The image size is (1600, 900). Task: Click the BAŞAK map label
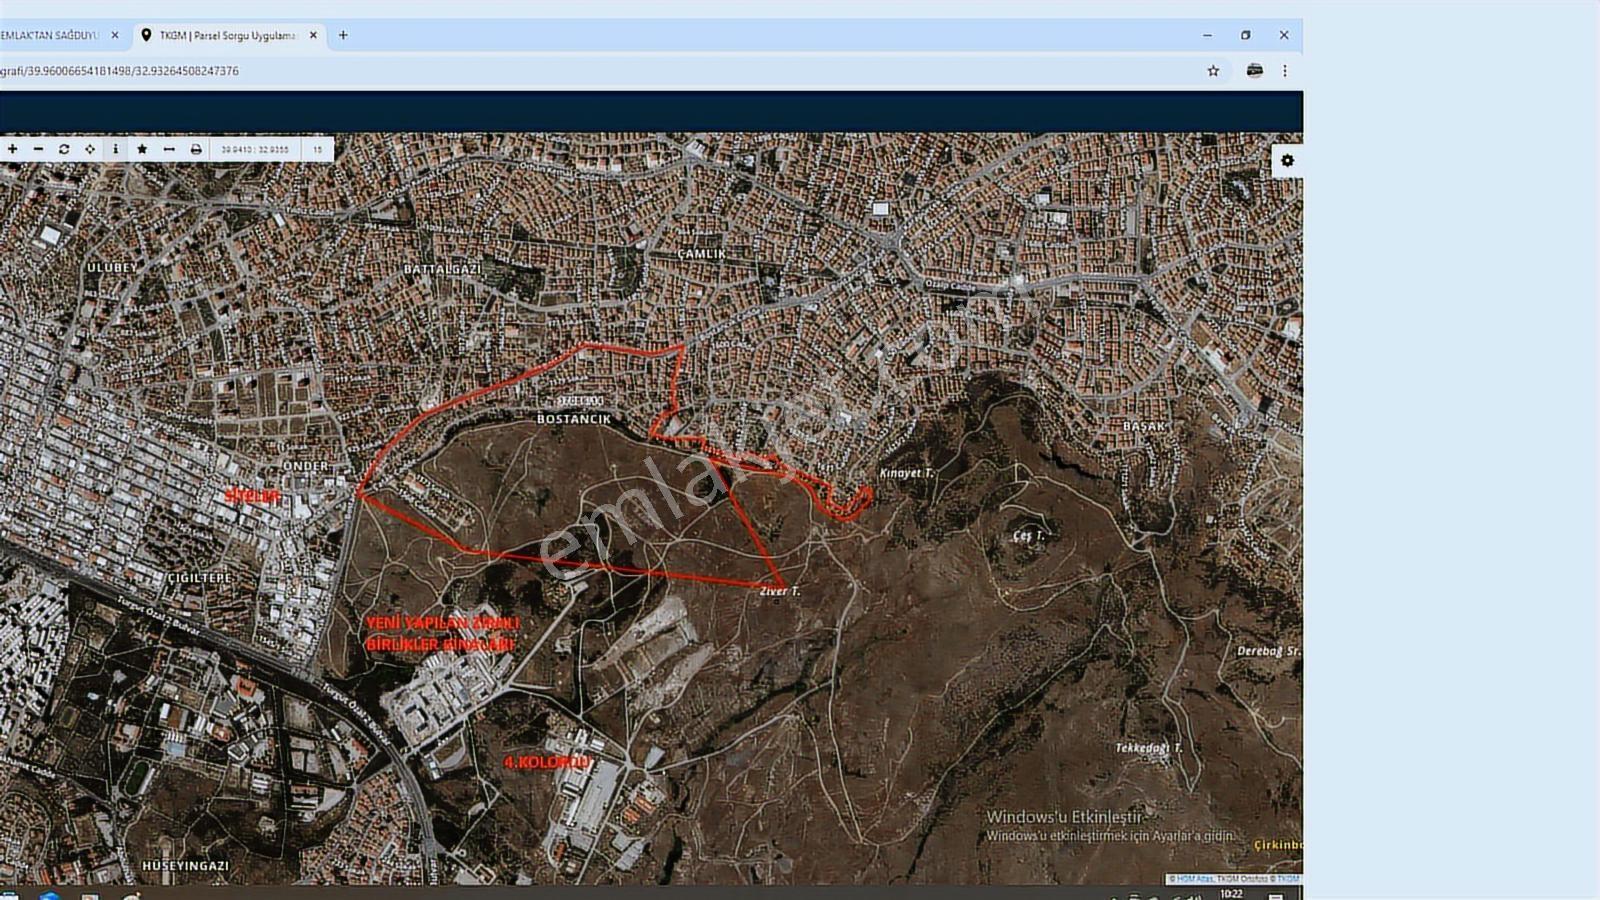click(x=1144, y=426)
